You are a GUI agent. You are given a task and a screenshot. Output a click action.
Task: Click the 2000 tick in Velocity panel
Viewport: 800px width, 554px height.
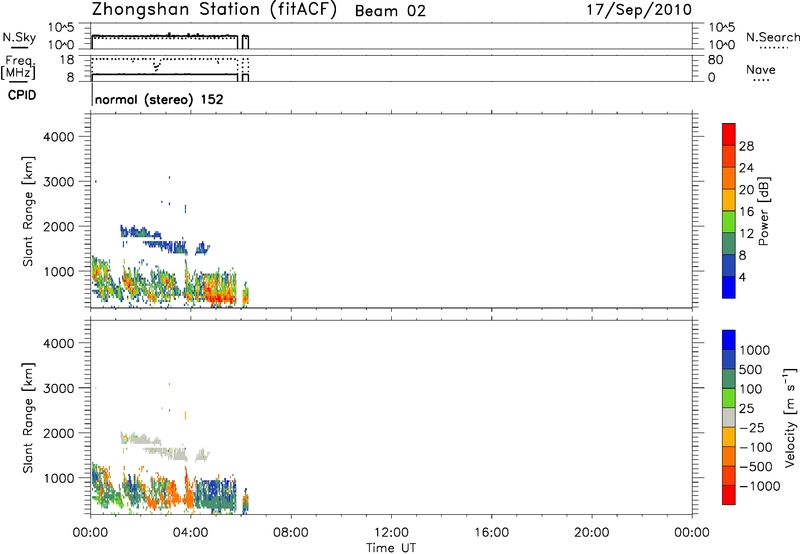(59, 433)
